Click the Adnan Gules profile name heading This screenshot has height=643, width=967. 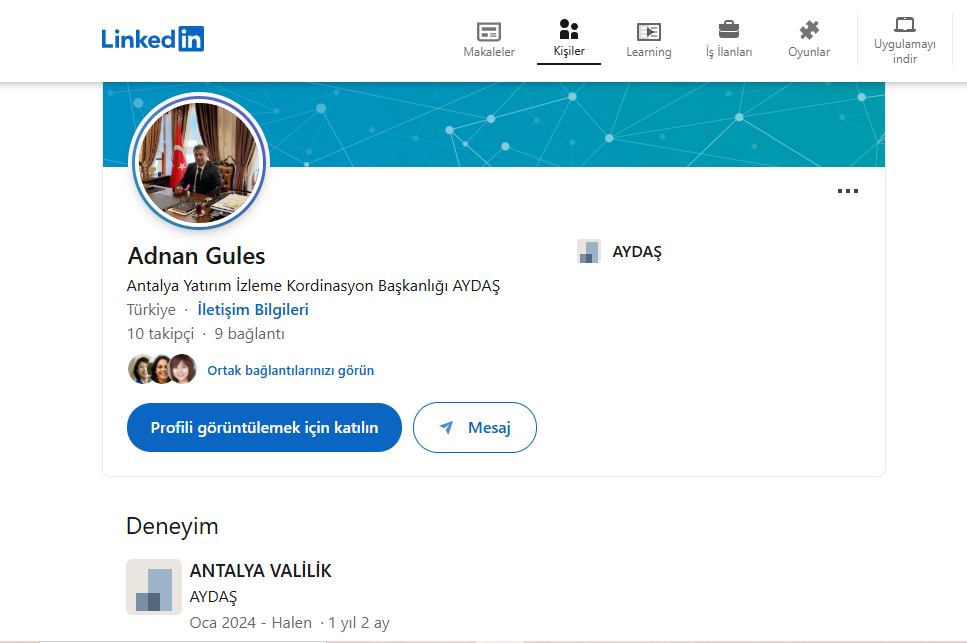tap(197, 255)
